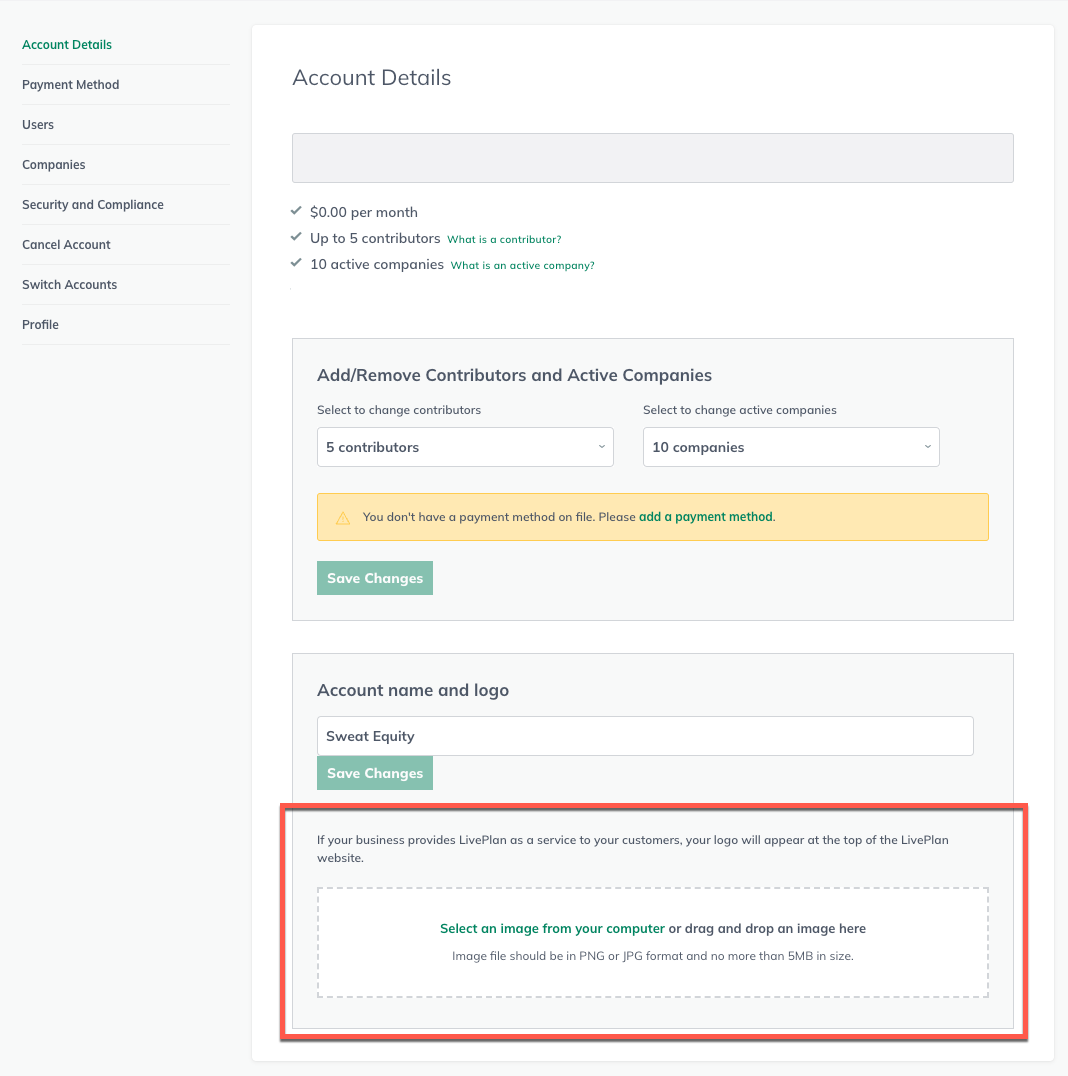Viewport: 1068px width, 1076px height.
Task: Click the checkmark beside 10 active companies
Action: click(296, 264)
